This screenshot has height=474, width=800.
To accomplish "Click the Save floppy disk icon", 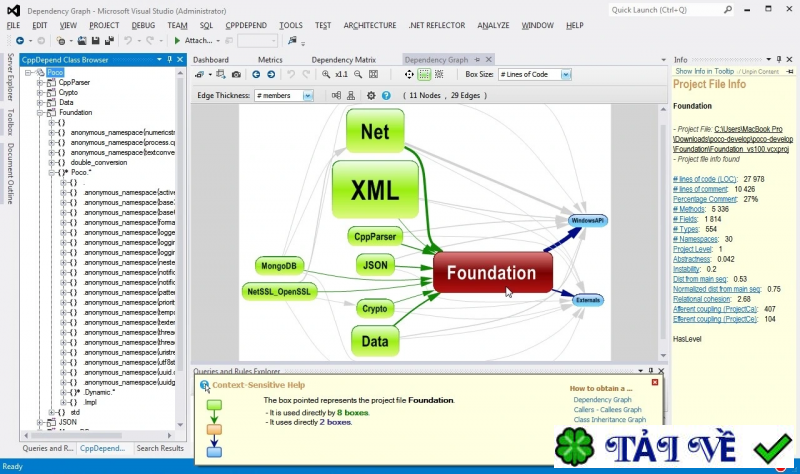I will [x=95, y=40].
